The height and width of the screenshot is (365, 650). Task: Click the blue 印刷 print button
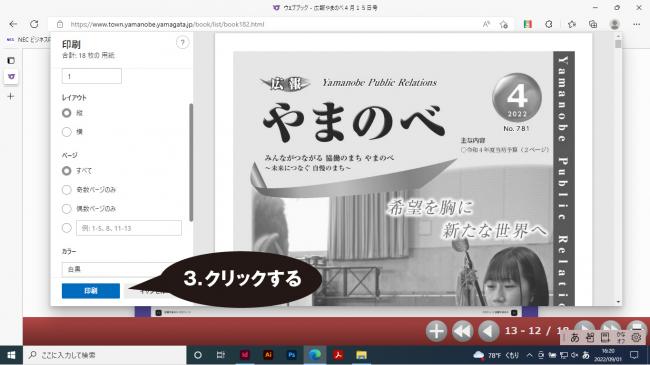point(91,291)
